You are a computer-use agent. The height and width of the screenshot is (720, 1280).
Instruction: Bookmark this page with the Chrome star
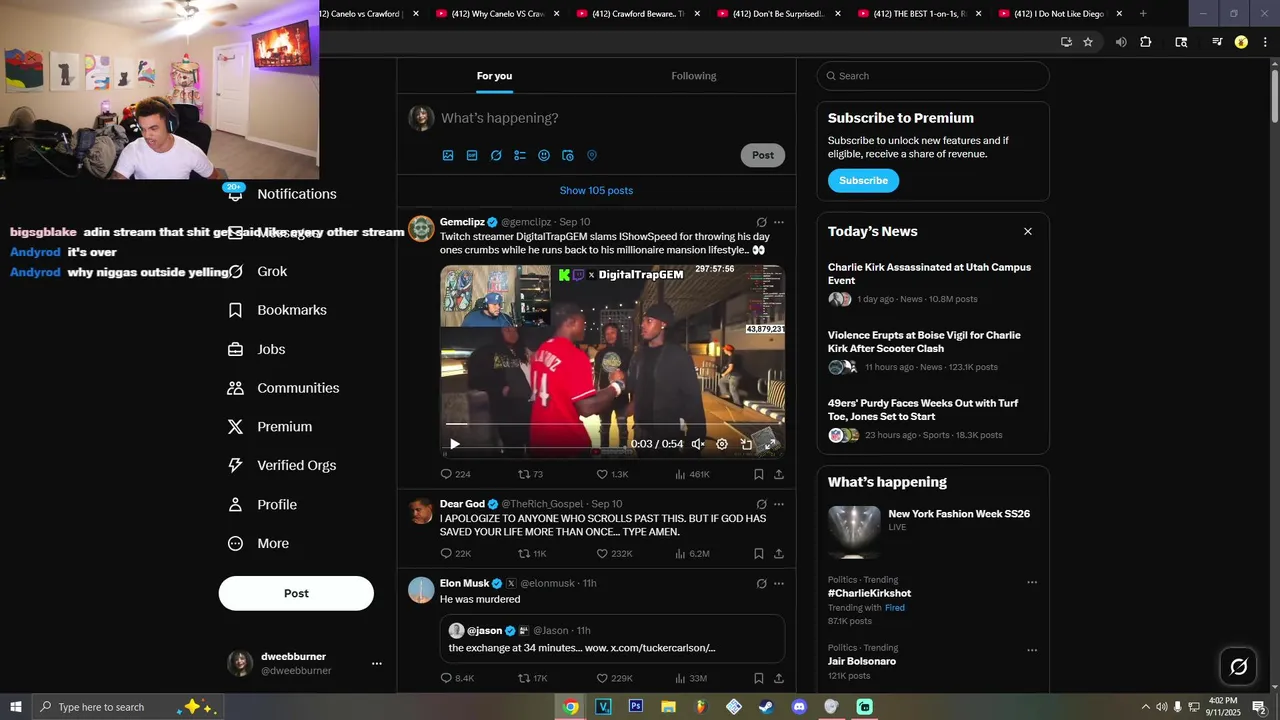click(x=1088, y=42)
